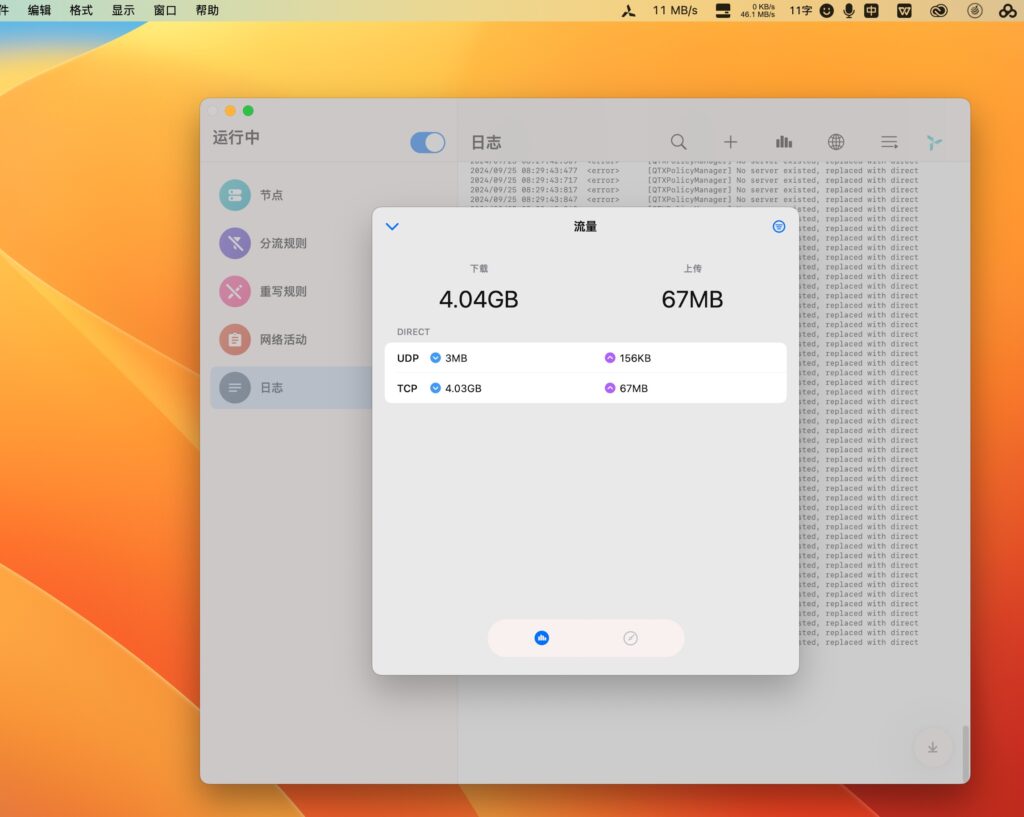Open search in the 日志 toolbar
The image size is (1024, 817).
(678, 142)
